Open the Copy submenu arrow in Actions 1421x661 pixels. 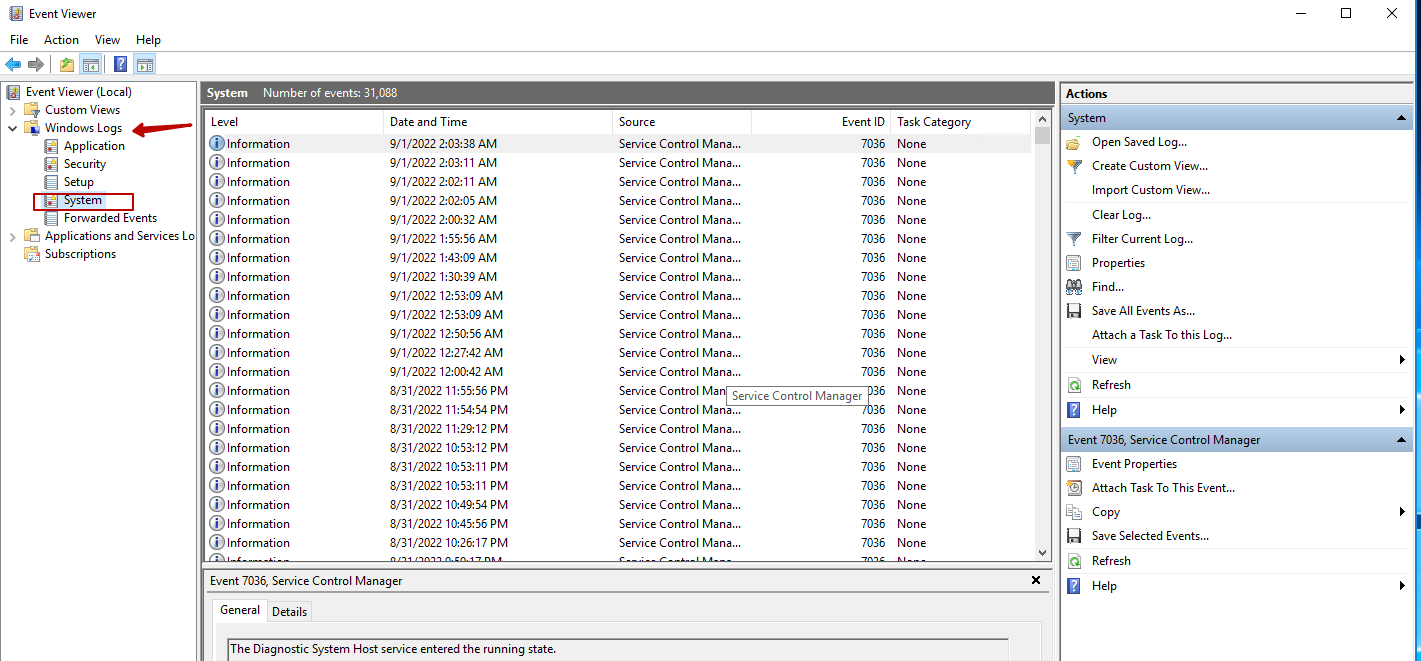tap(1402, 512)
